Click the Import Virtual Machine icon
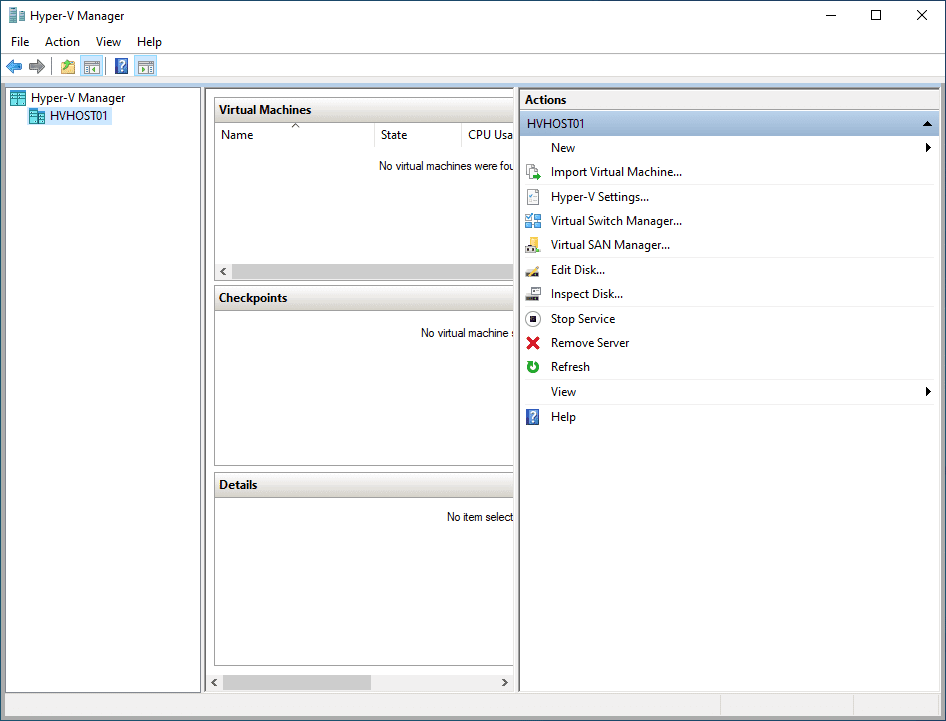The image size is (946, 721). pos(533,172)
